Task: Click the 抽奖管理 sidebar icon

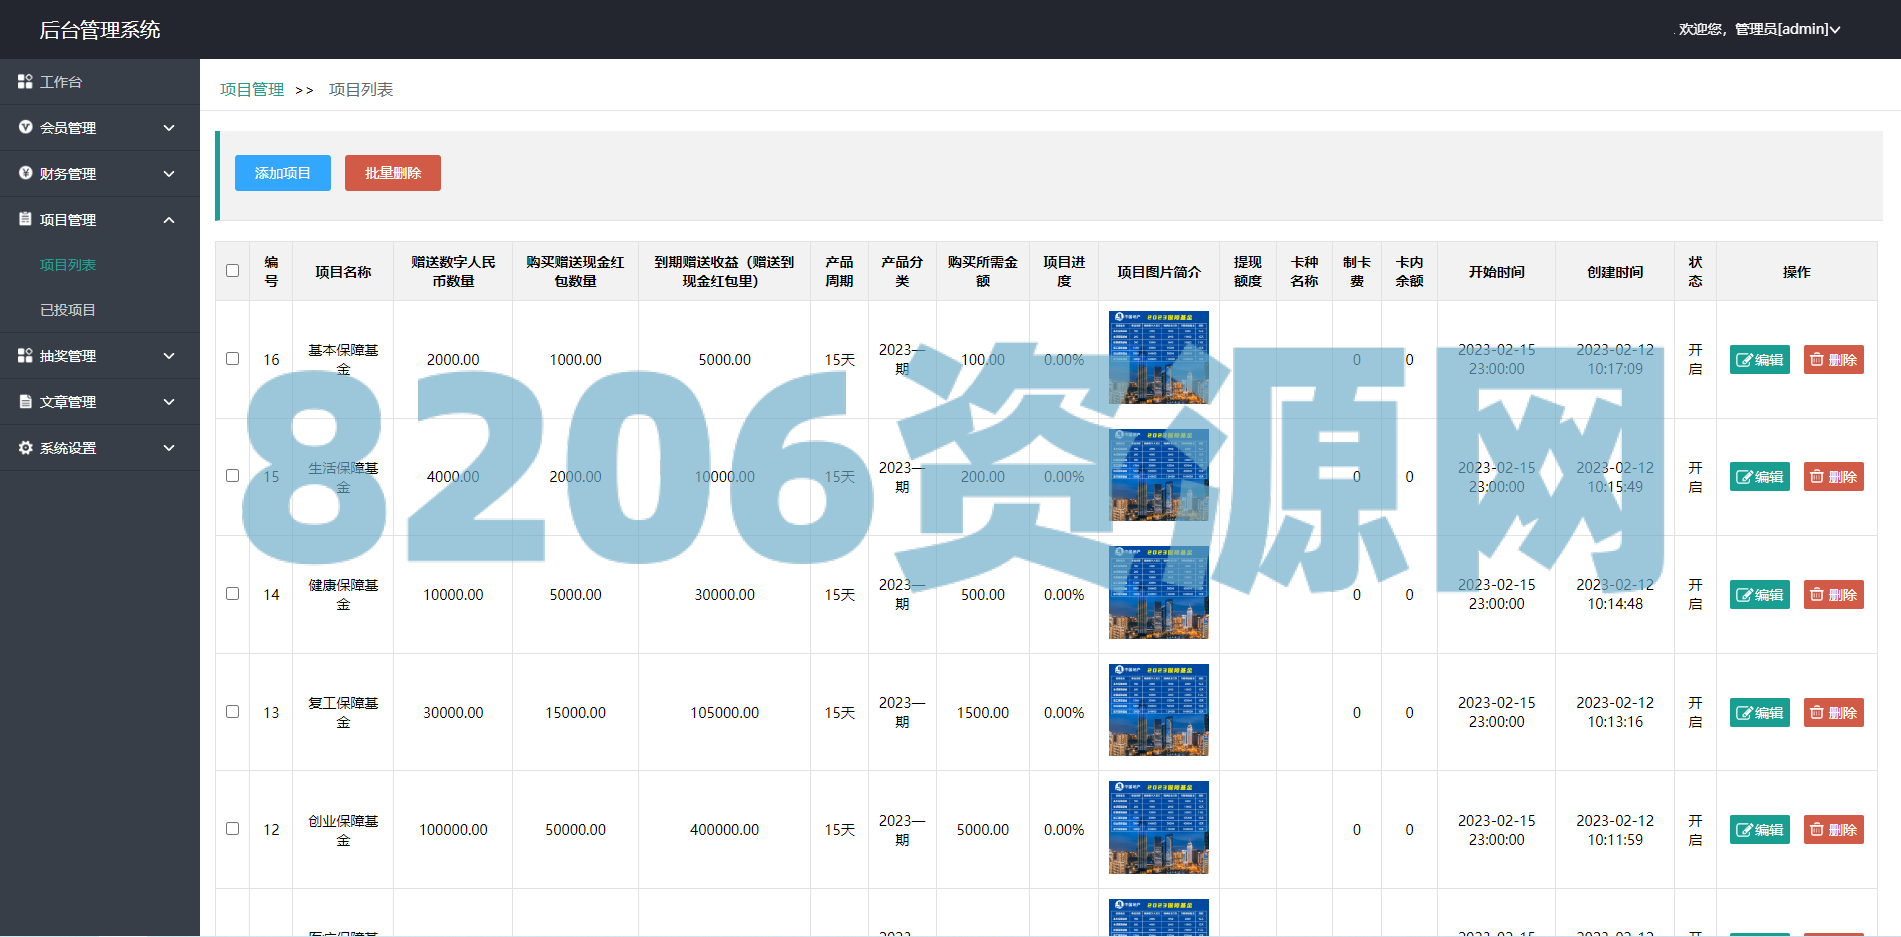Action: (x=25, y=355)
